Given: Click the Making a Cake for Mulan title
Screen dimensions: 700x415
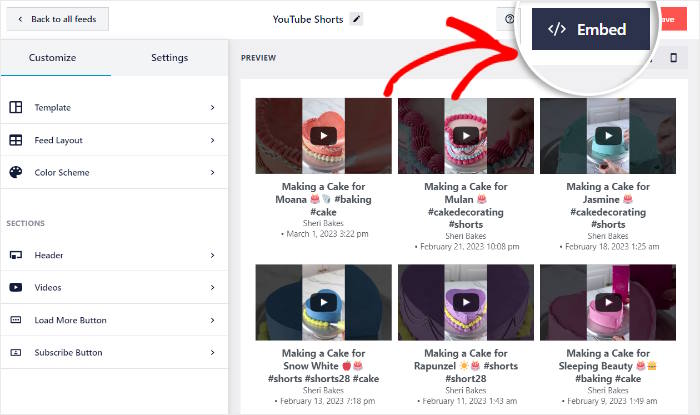Looking at the screenshot, I should [466, 205].
